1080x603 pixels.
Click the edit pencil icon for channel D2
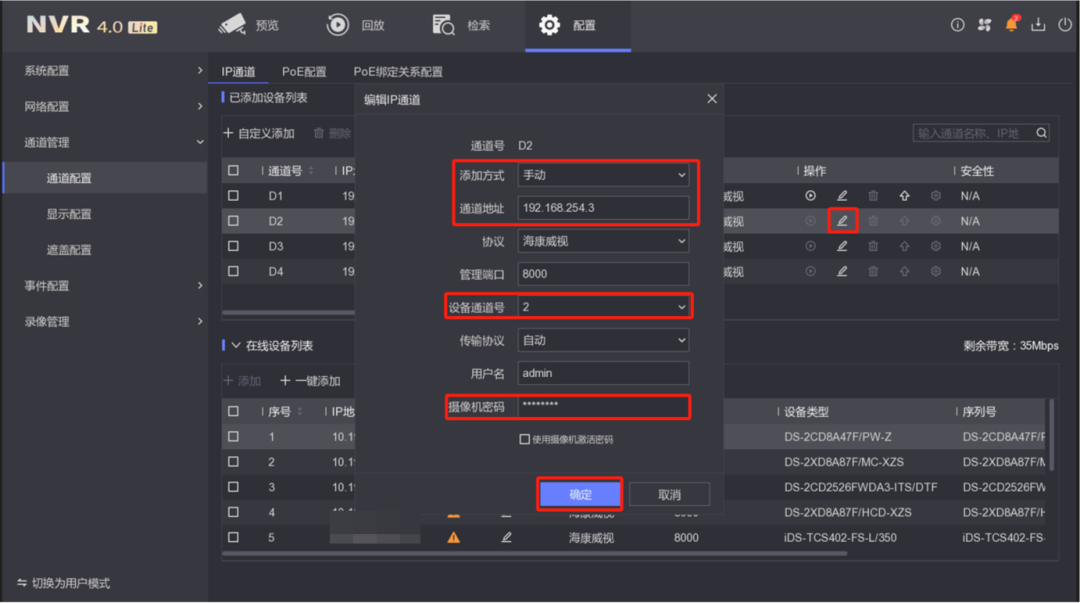click(x=842, y=221)
